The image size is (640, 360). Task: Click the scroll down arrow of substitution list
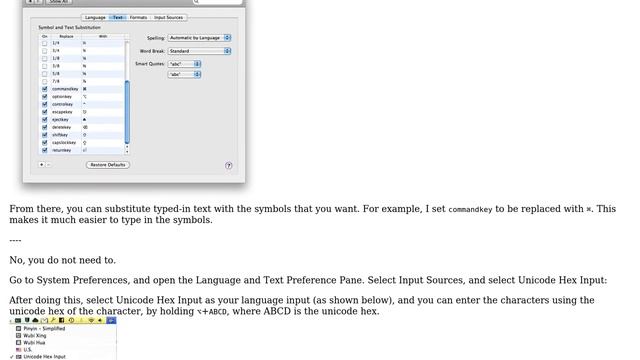click(x=127, y=151)
